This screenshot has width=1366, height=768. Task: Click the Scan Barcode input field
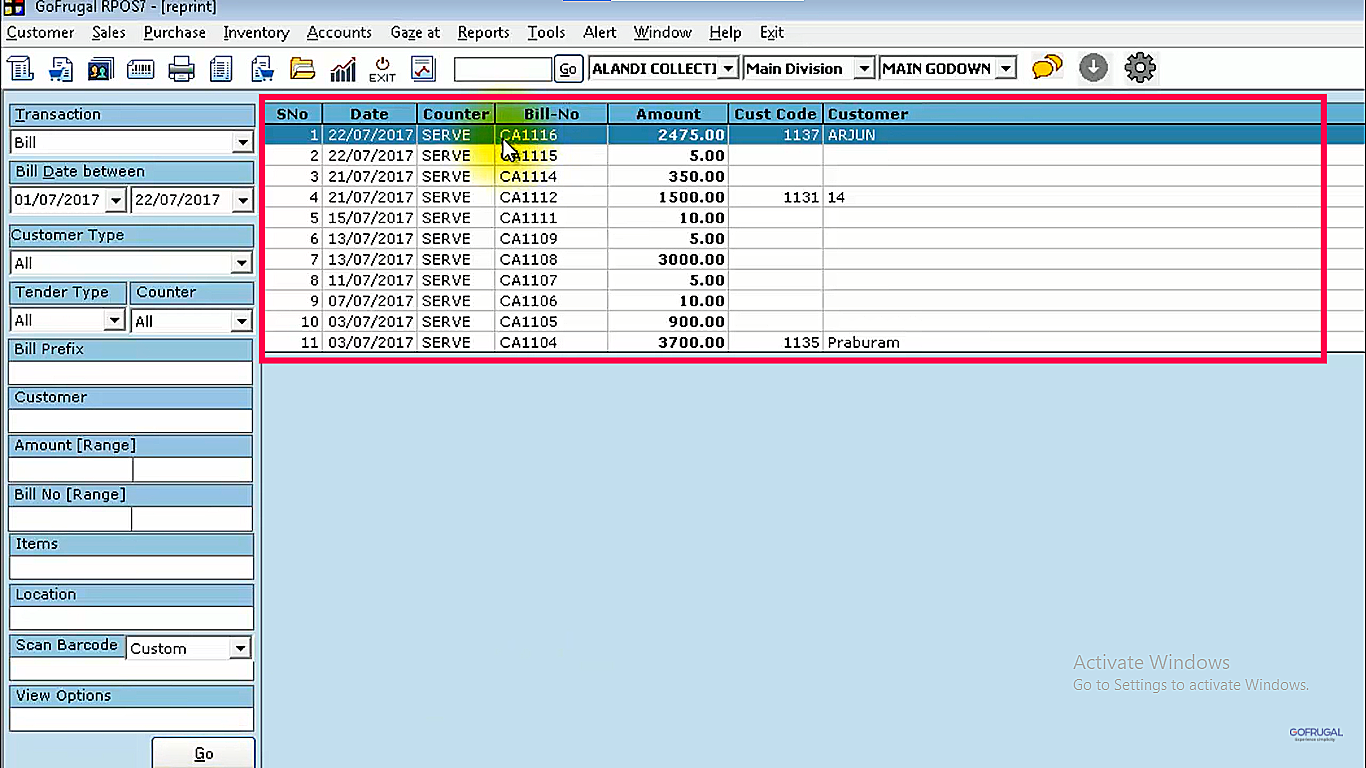pos(131,670)
